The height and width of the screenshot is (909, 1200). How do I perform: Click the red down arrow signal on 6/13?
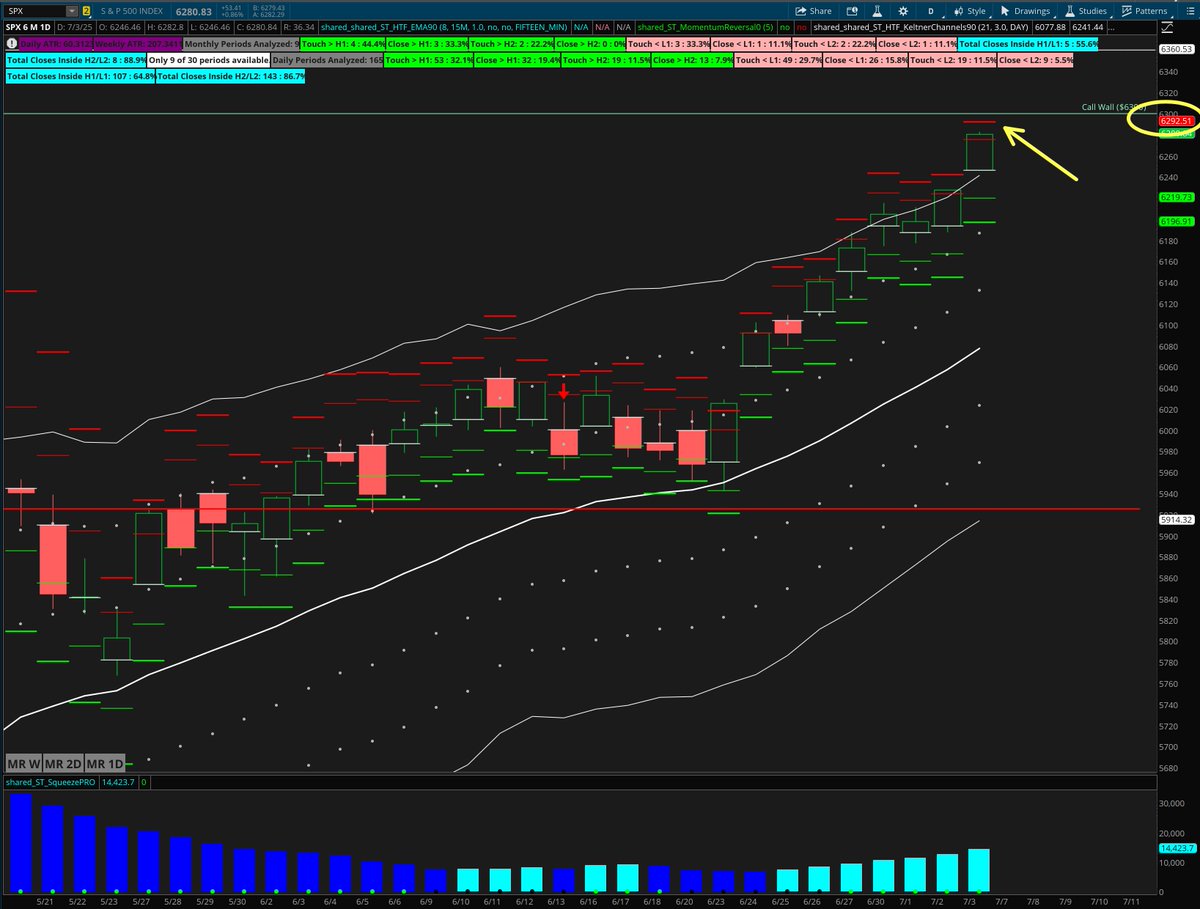pyautogui.click(x=564, y=391)
